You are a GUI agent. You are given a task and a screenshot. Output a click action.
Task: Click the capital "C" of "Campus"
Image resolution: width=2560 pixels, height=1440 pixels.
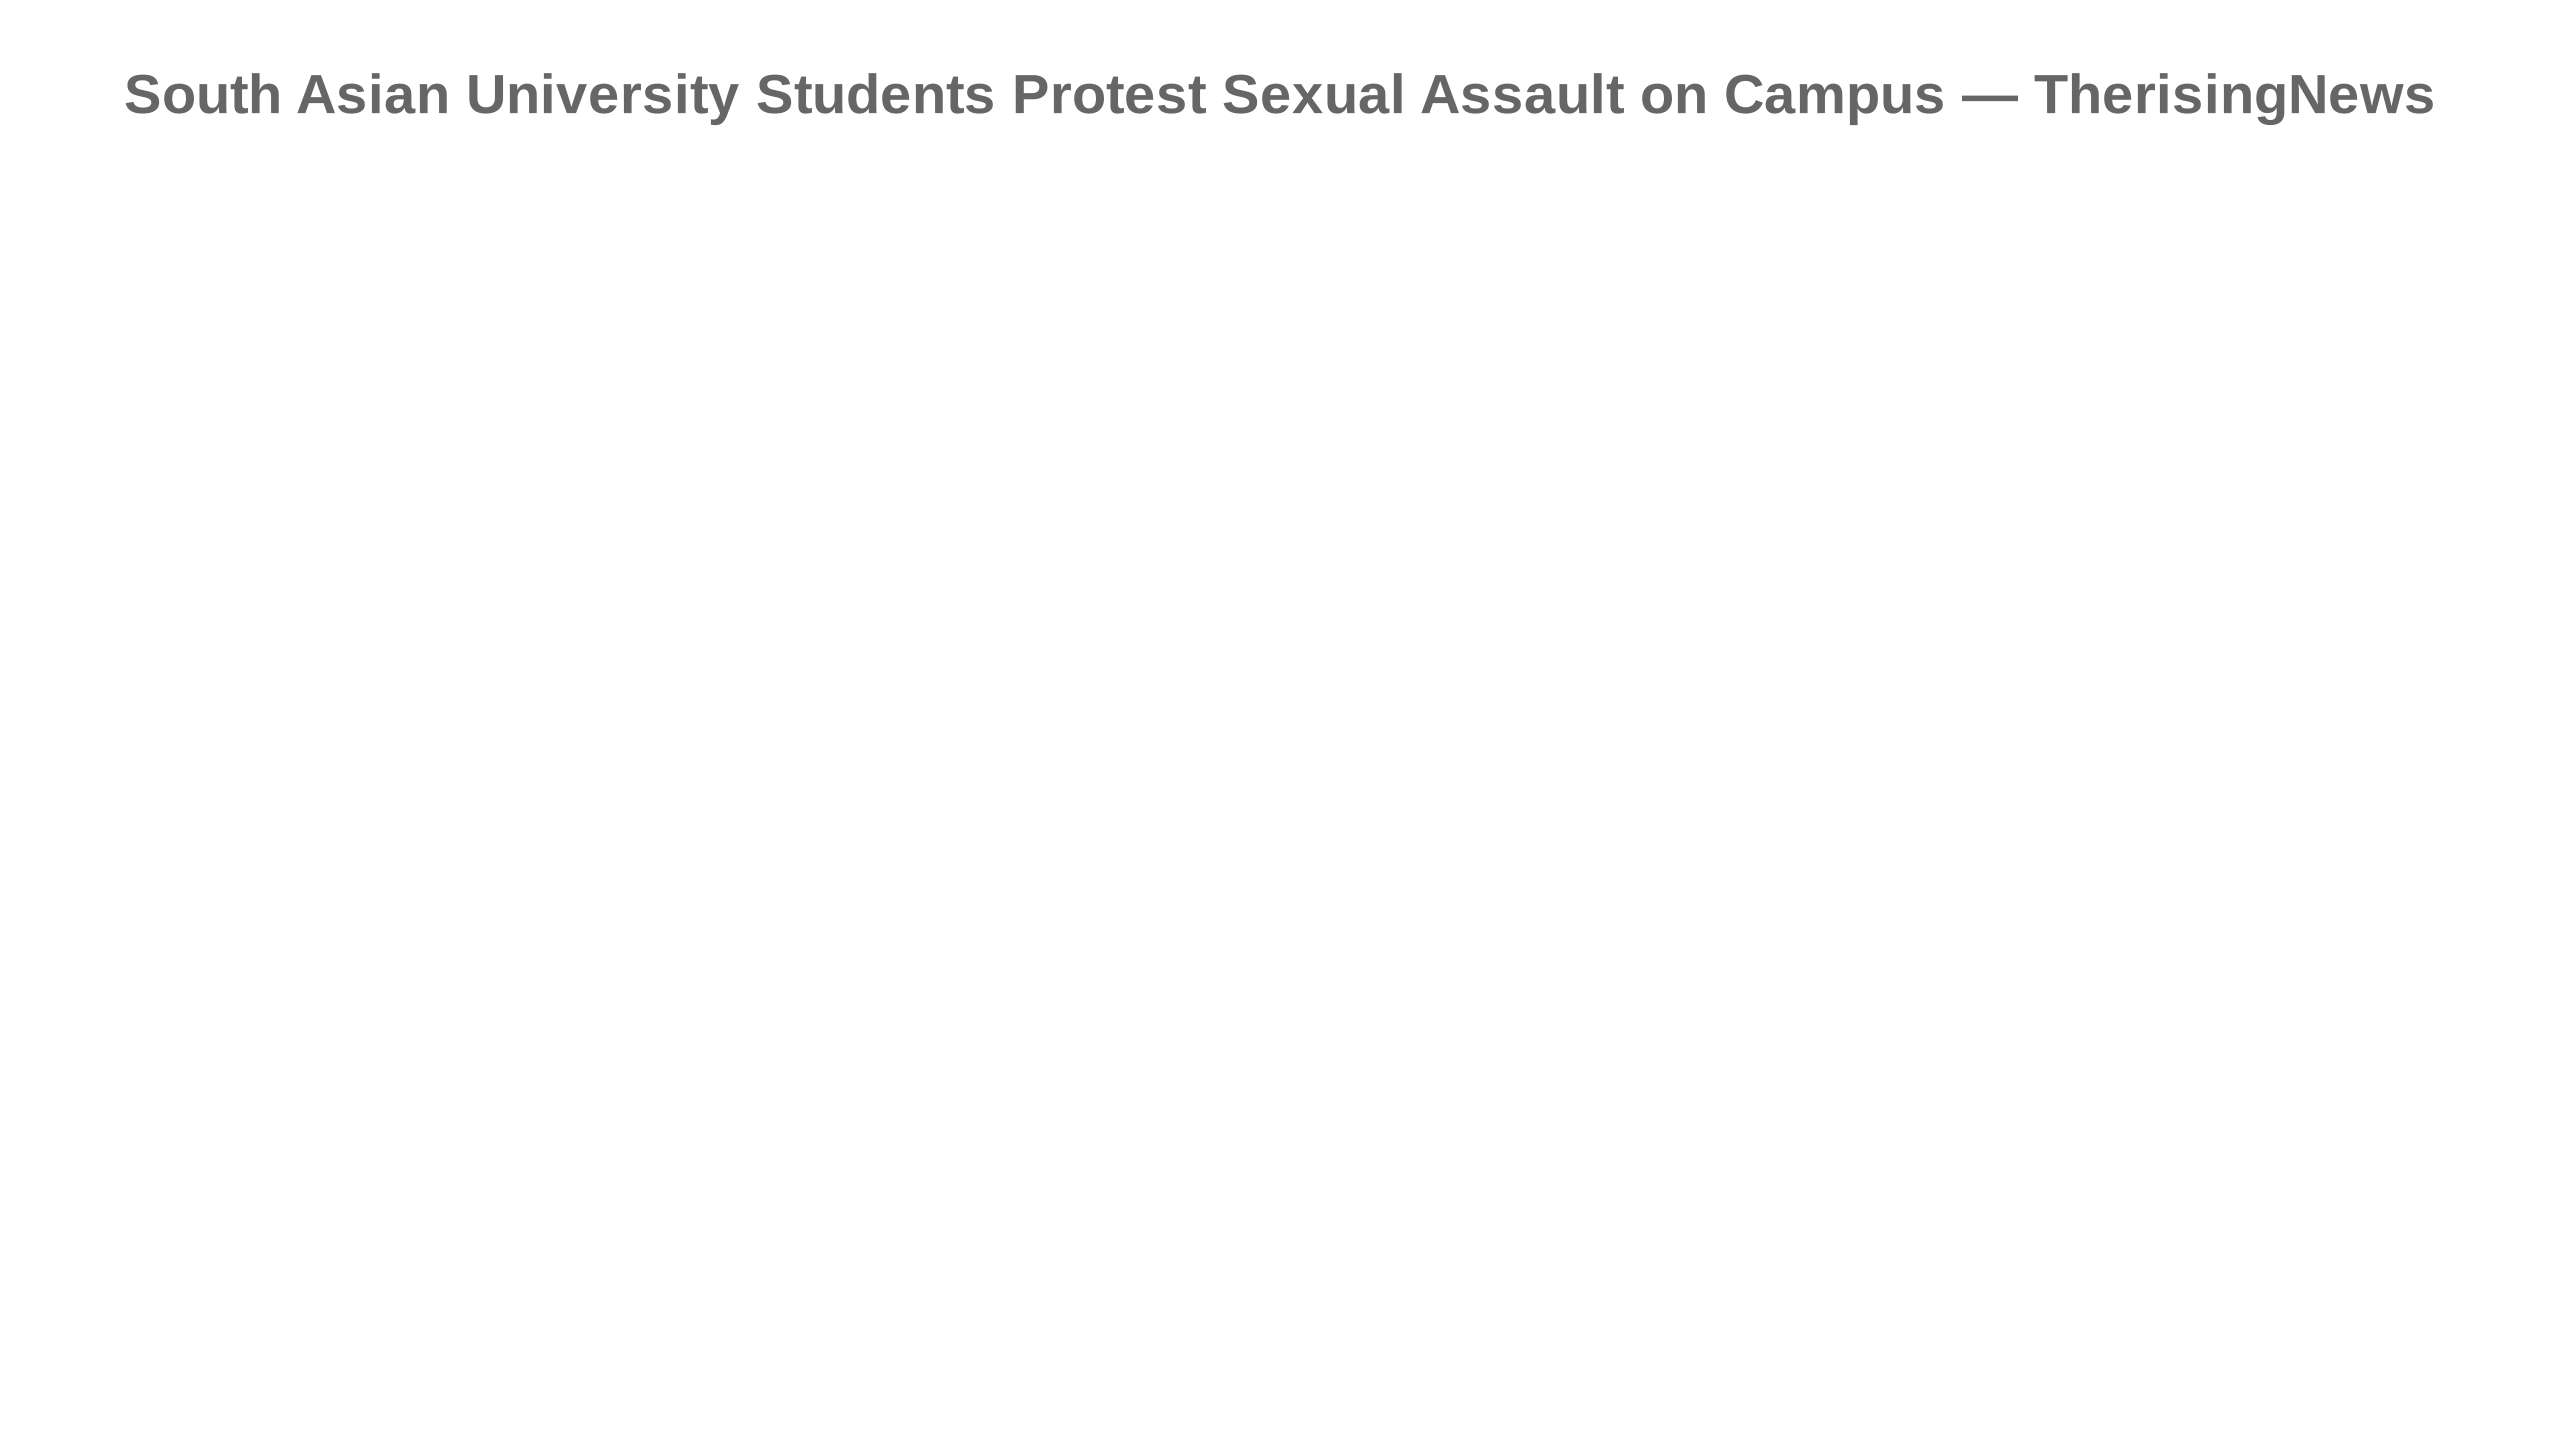pos(1745,96)
